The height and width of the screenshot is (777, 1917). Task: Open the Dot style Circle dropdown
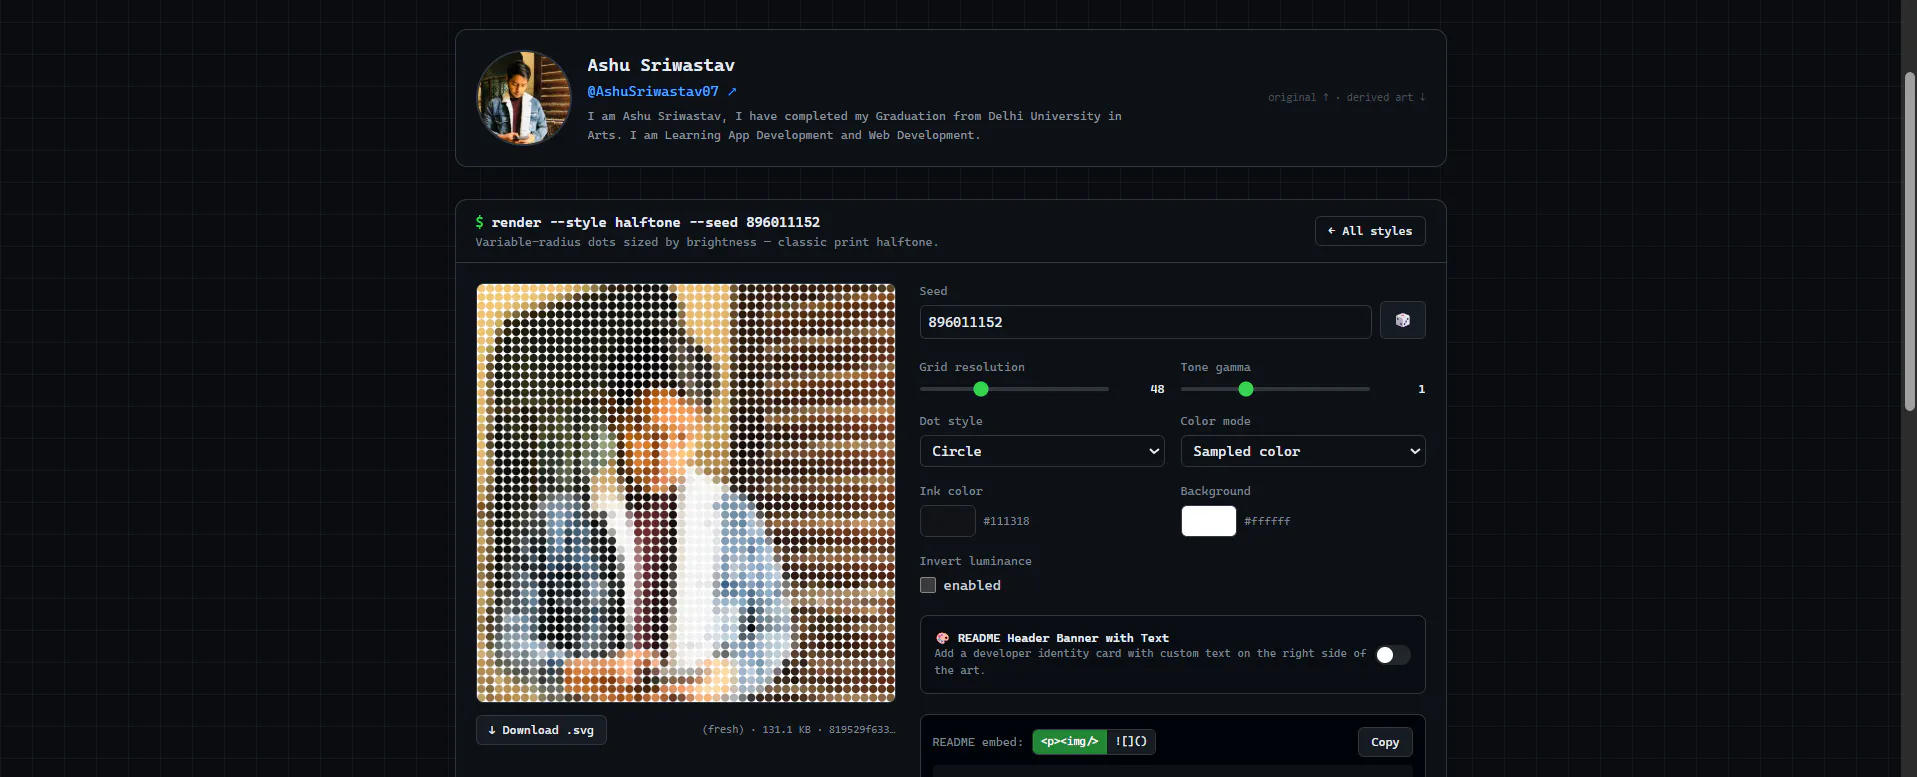[x=1042, y=451]
